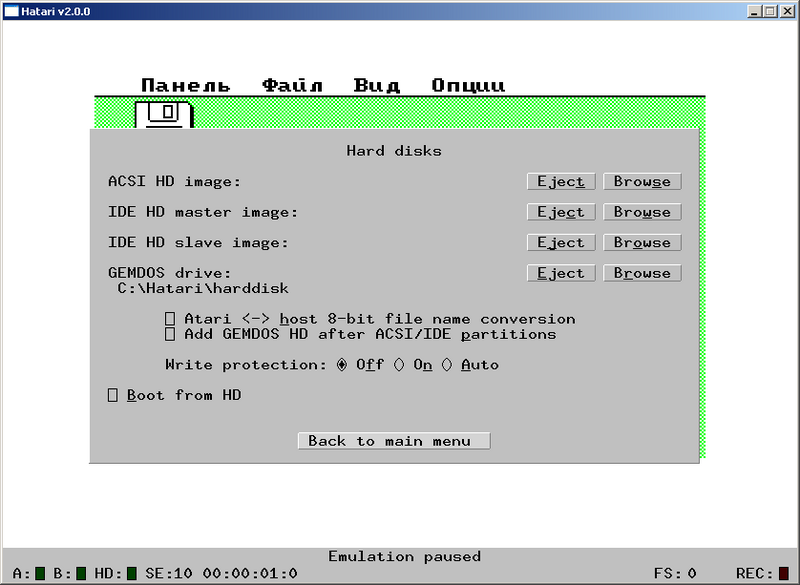Close the Hatari window

pyautogui.click(x=788, y=11)
